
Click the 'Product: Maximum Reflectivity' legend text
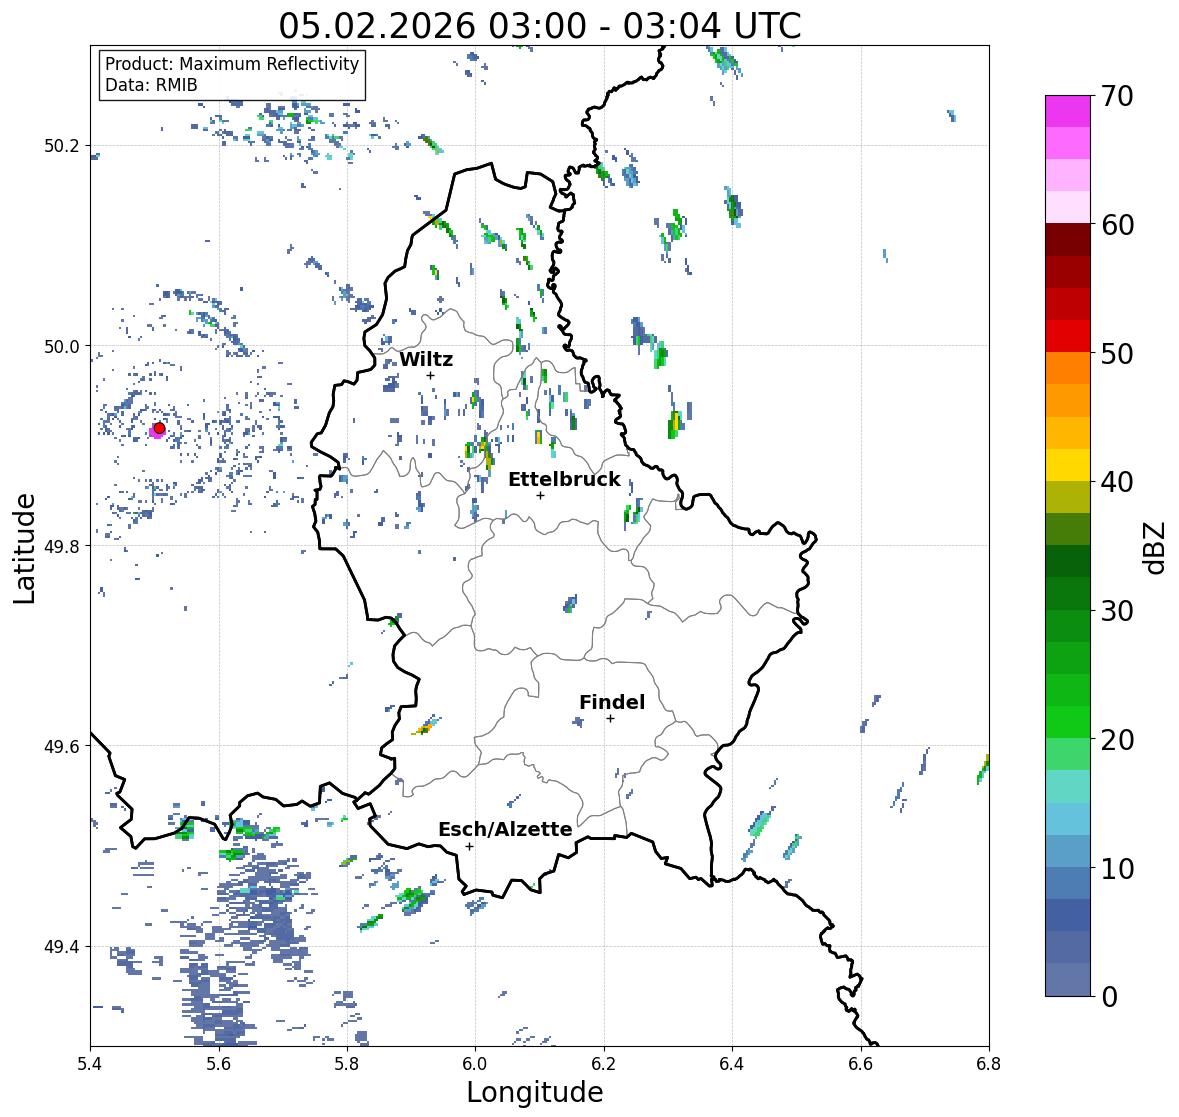coord(232,64)
